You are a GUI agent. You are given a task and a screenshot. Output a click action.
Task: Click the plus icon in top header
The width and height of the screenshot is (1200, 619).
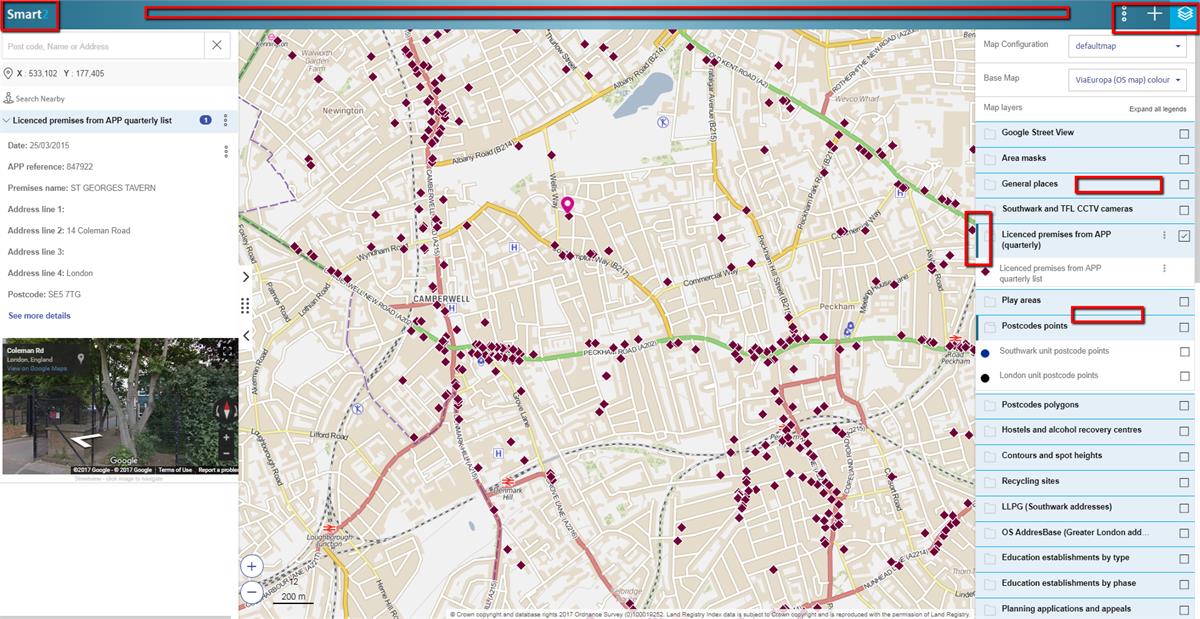pos(1155,14)
